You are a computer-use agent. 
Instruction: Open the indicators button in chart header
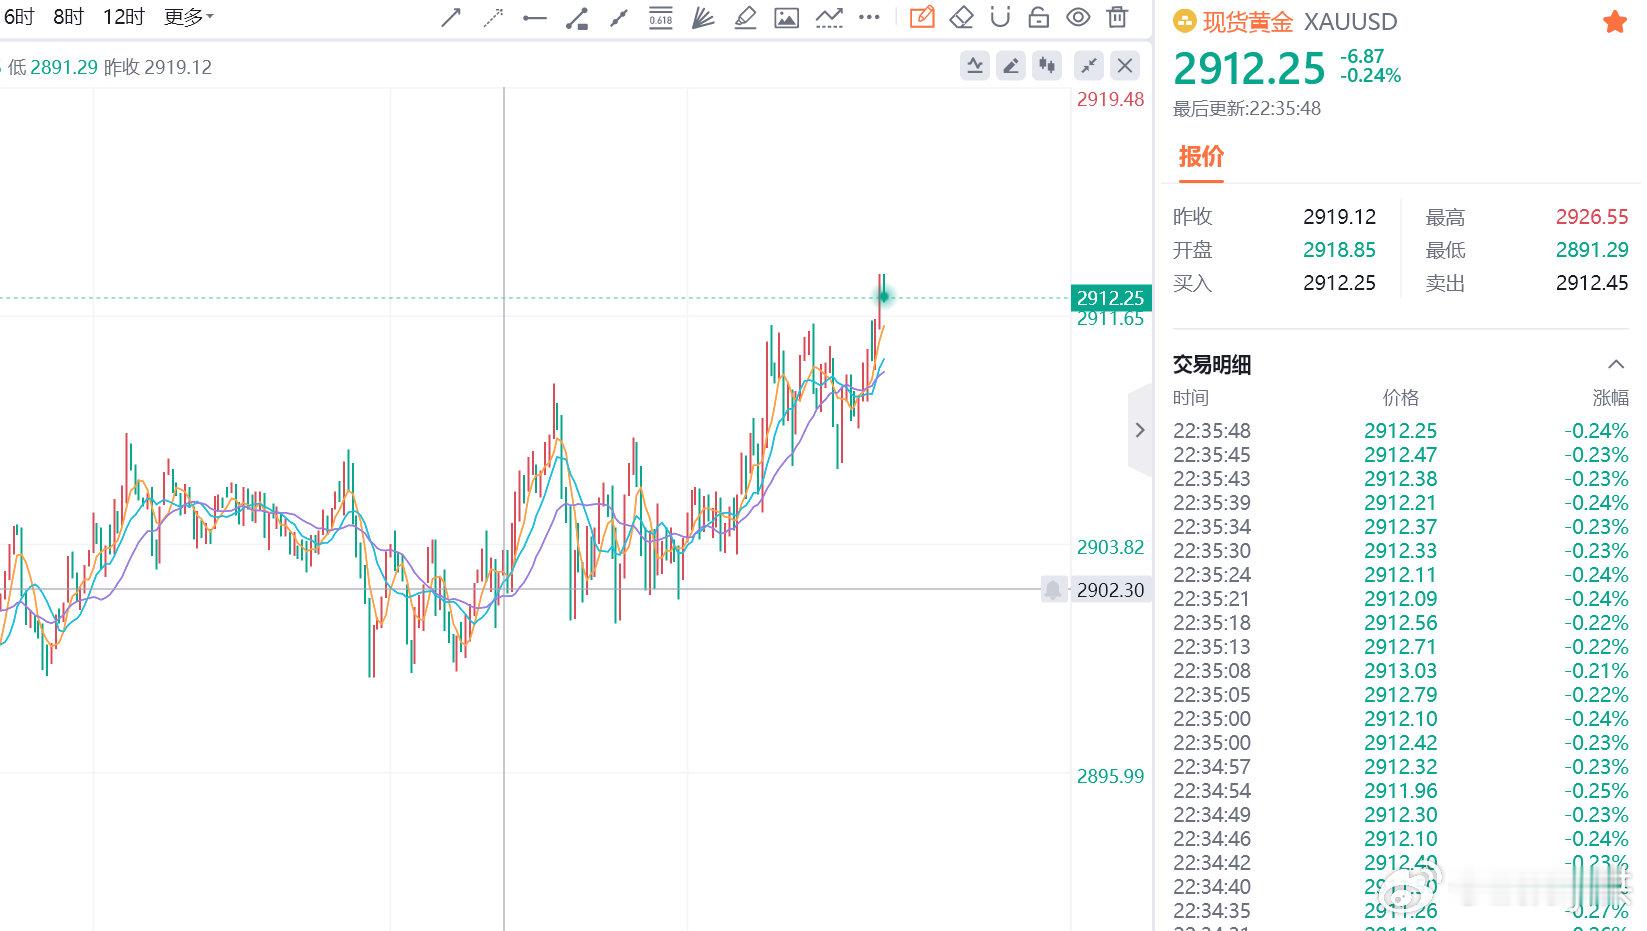click(975, 66)
